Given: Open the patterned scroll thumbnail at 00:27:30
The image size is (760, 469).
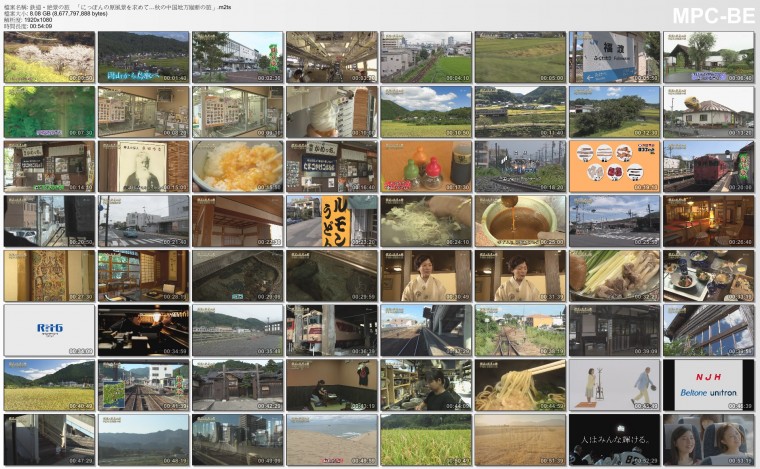Looking at the screenshot, I should pos(49,276).
